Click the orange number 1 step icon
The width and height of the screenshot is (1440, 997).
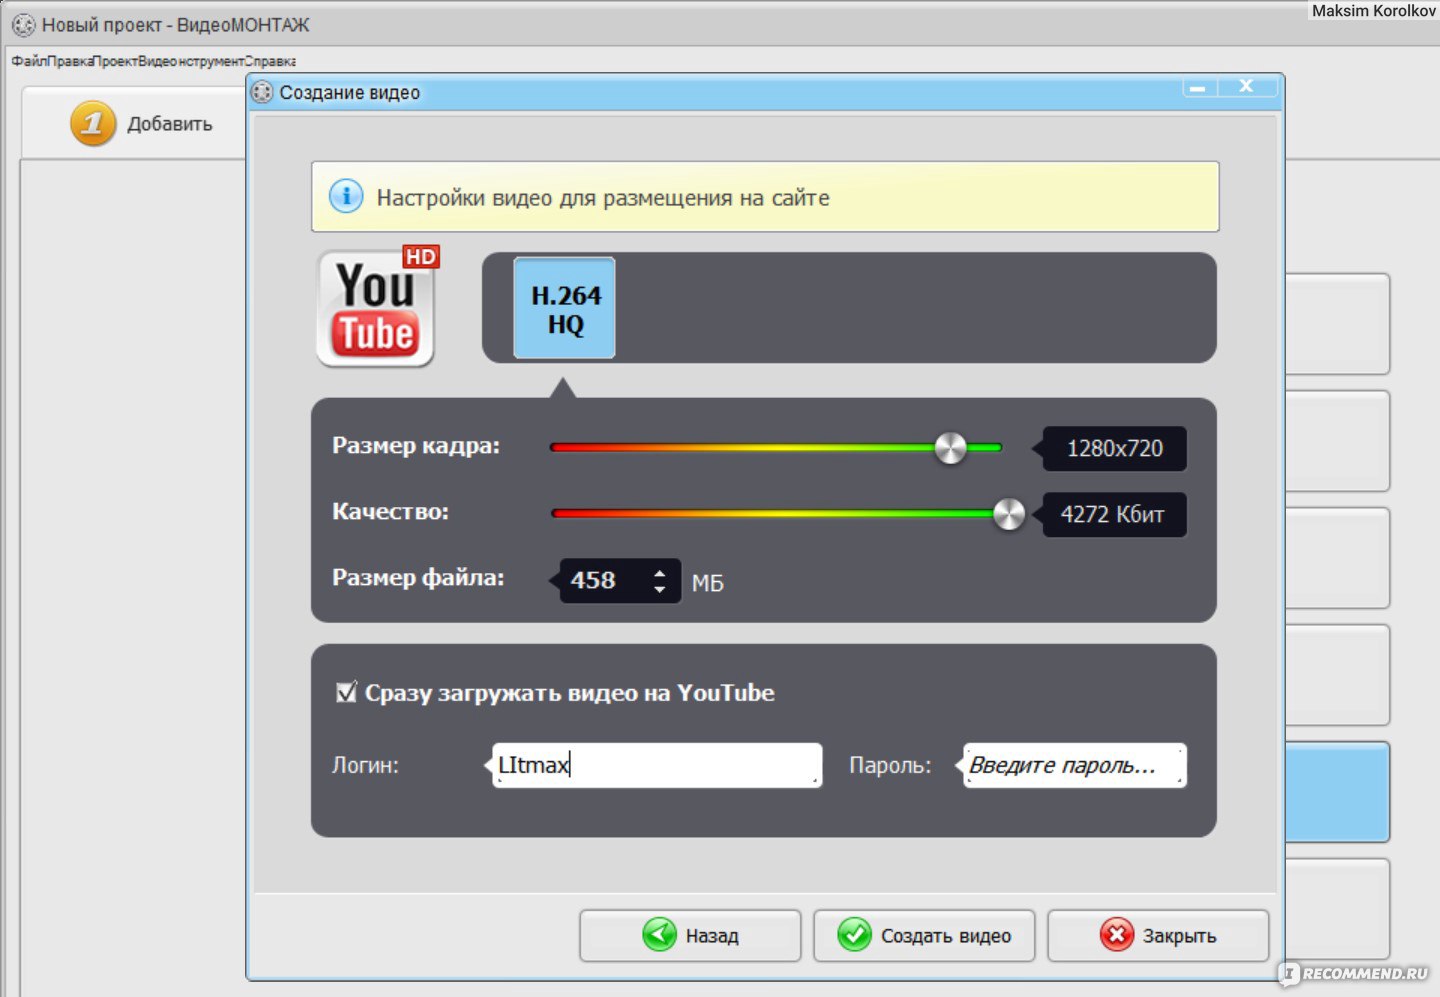point(93,124)
